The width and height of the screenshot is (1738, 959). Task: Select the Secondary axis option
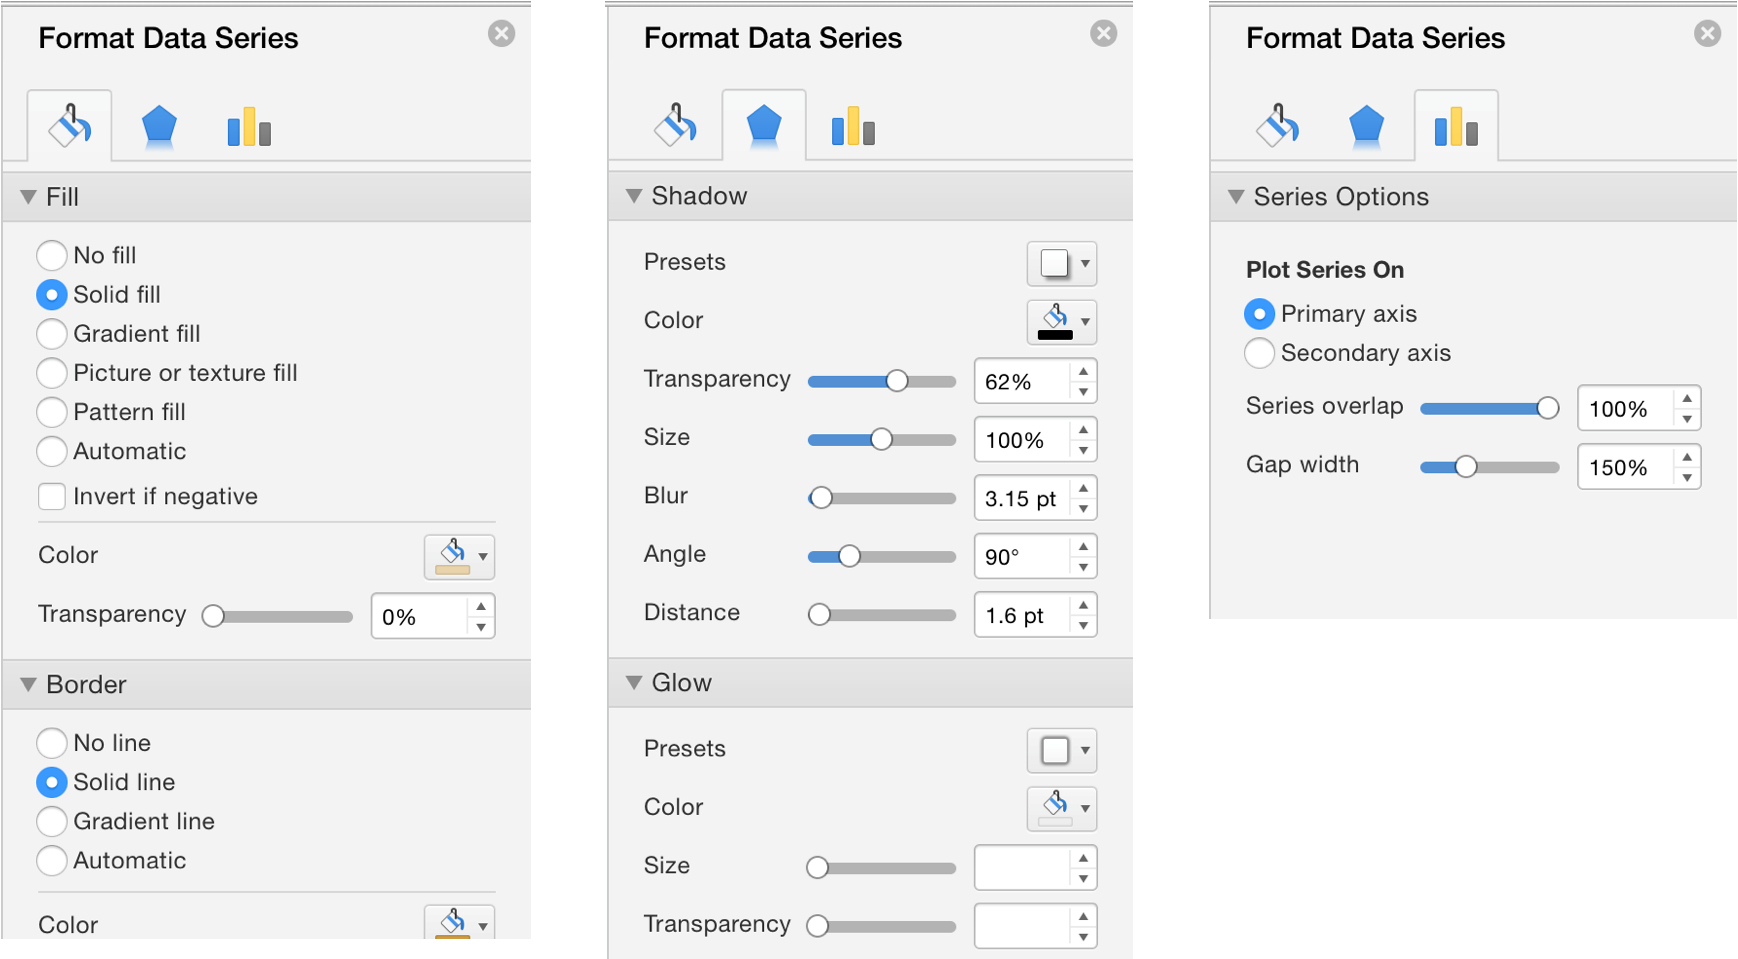[x=1259, y=352]
